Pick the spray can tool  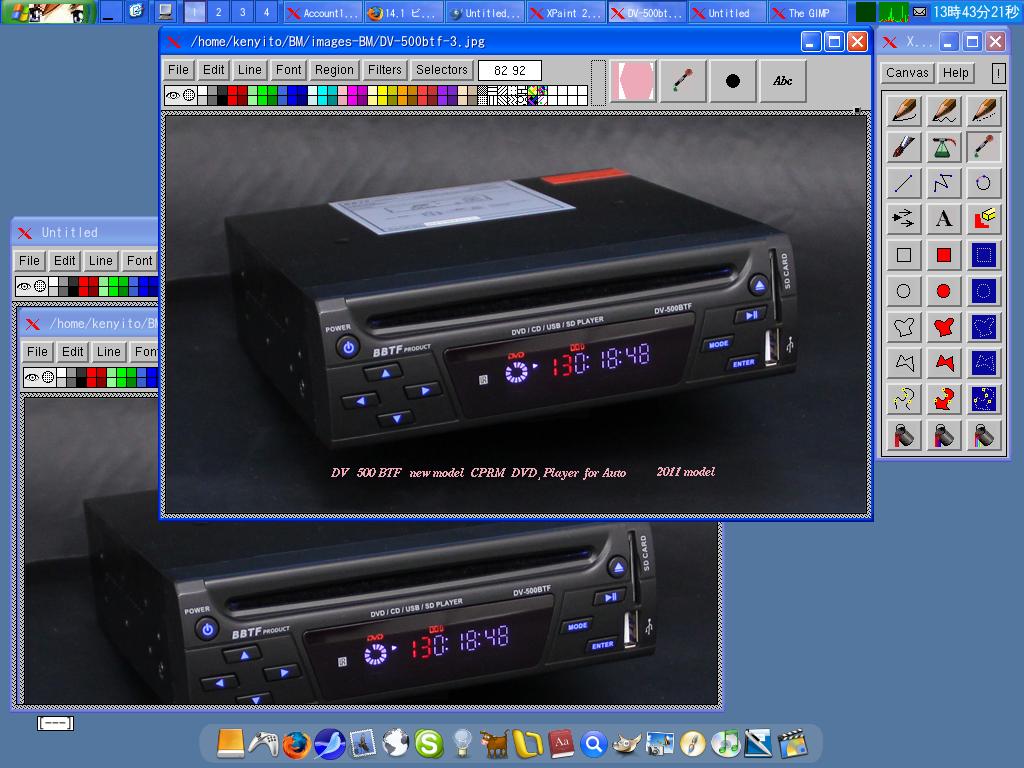coord(943,147)
